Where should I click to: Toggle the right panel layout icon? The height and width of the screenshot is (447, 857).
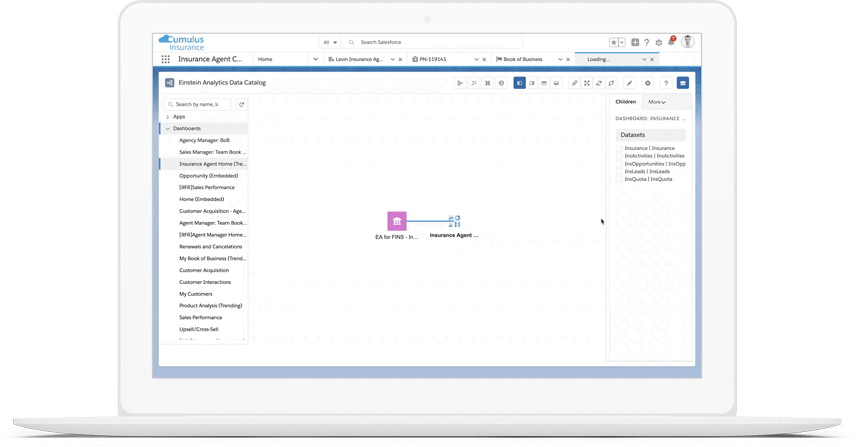532,83
